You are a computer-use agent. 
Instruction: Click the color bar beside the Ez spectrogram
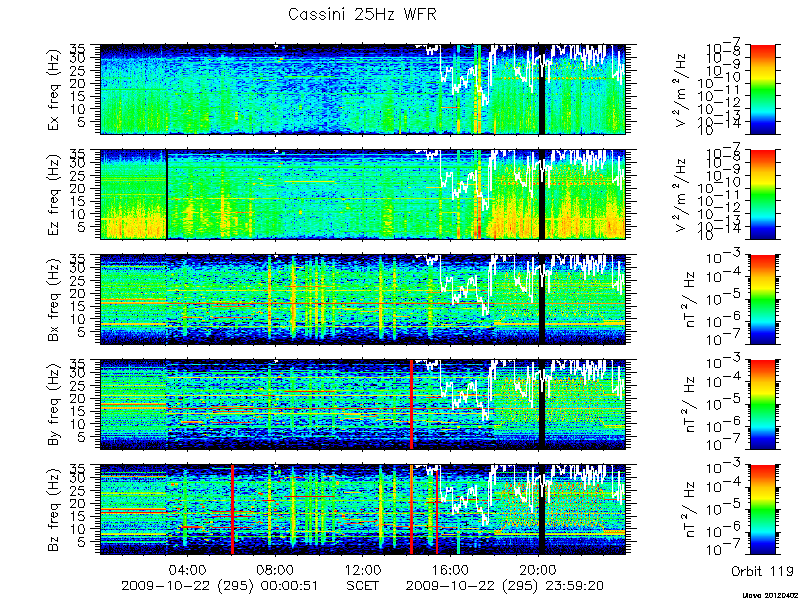click(x=762, y=194)
